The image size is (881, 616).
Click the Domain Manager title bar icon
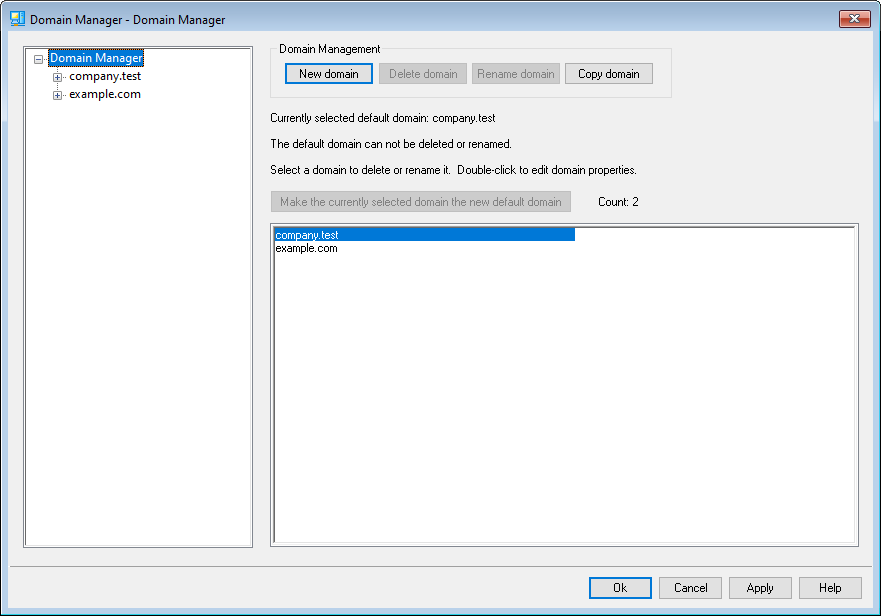point(17,19)
